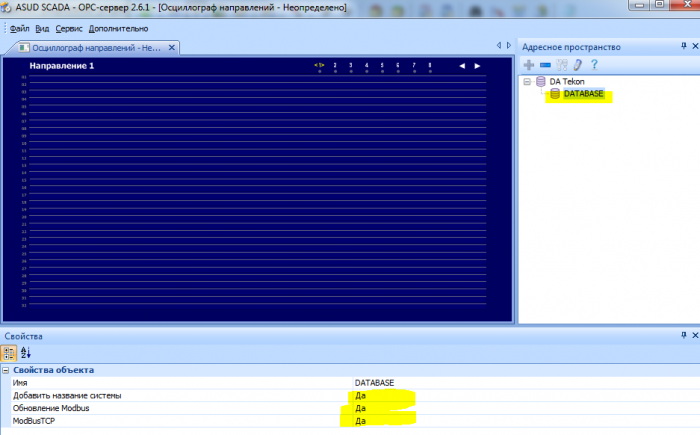The height and width of the screenshot is (435, 700).
Task: Collapse the Свойства объекта group
Action: click(x=6, y=370)
